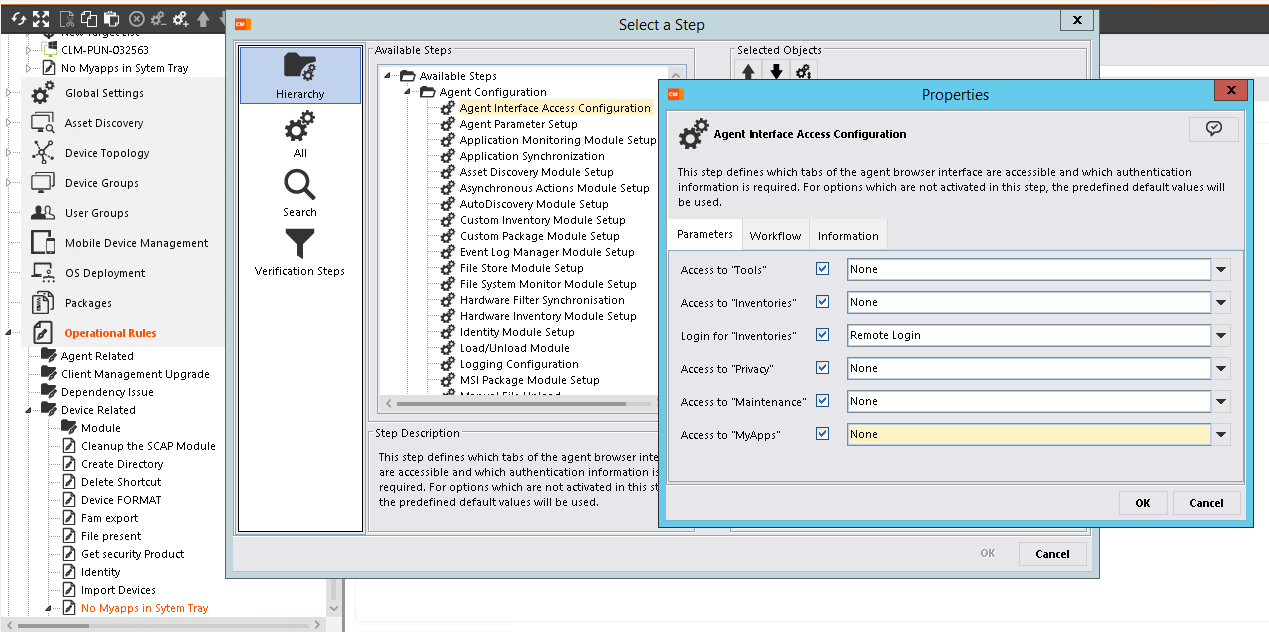
Task: Click OK in the Properties dialog
Action: point(1143,503)
